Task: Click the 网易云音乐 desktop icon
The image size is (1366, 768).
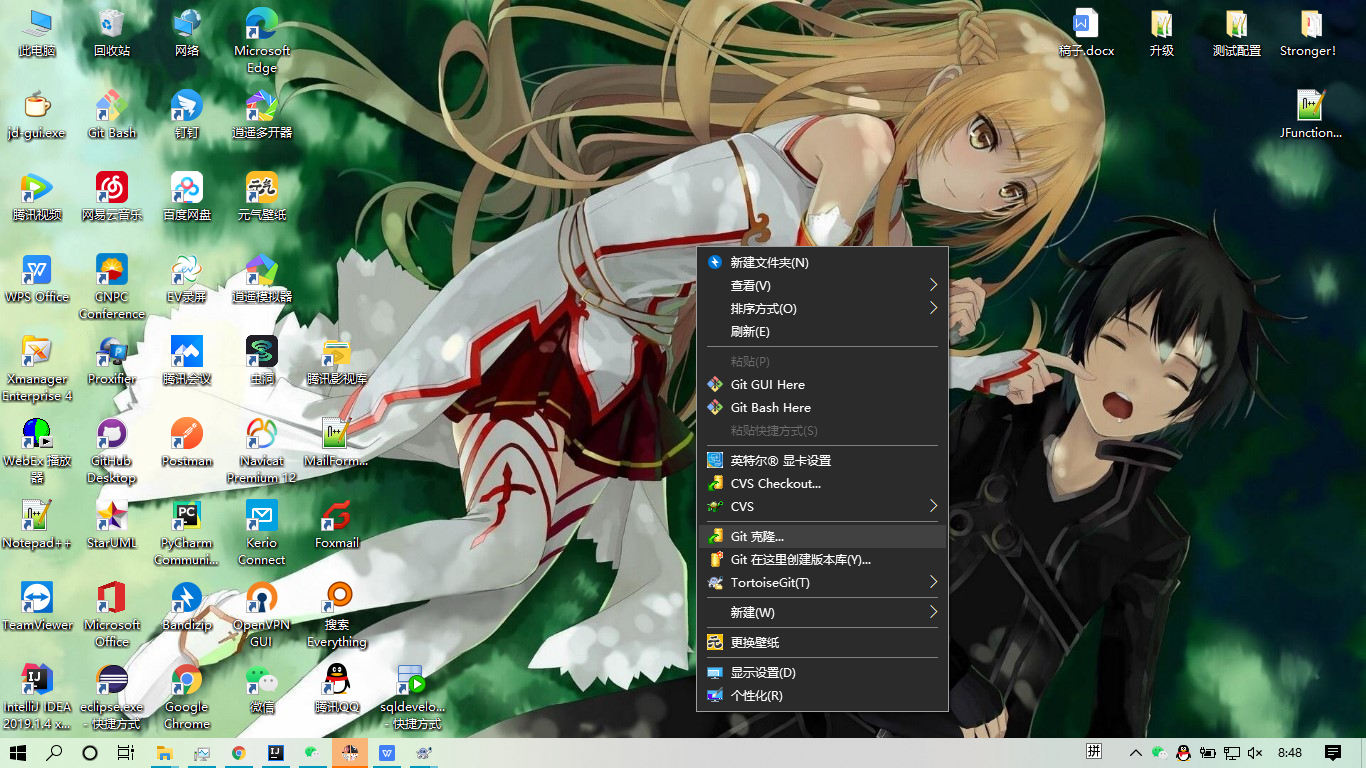Action: pos(112,196)
